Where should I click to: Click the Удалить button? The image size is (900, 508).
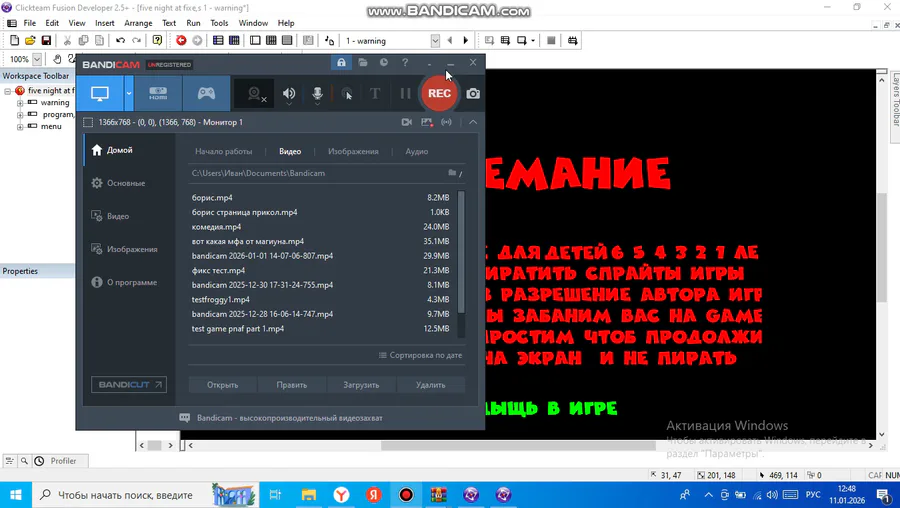click(430, 385)
